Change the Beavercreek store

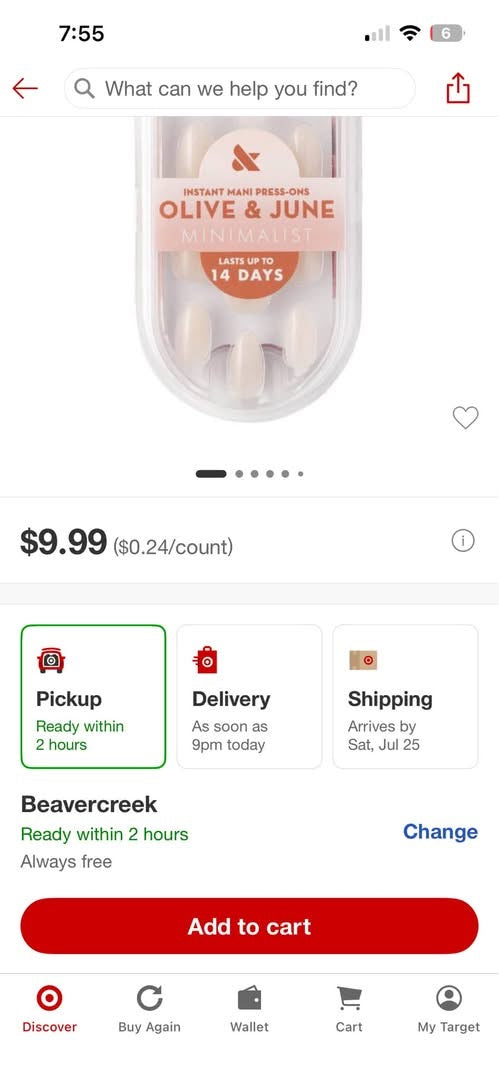tap(440, 832)
